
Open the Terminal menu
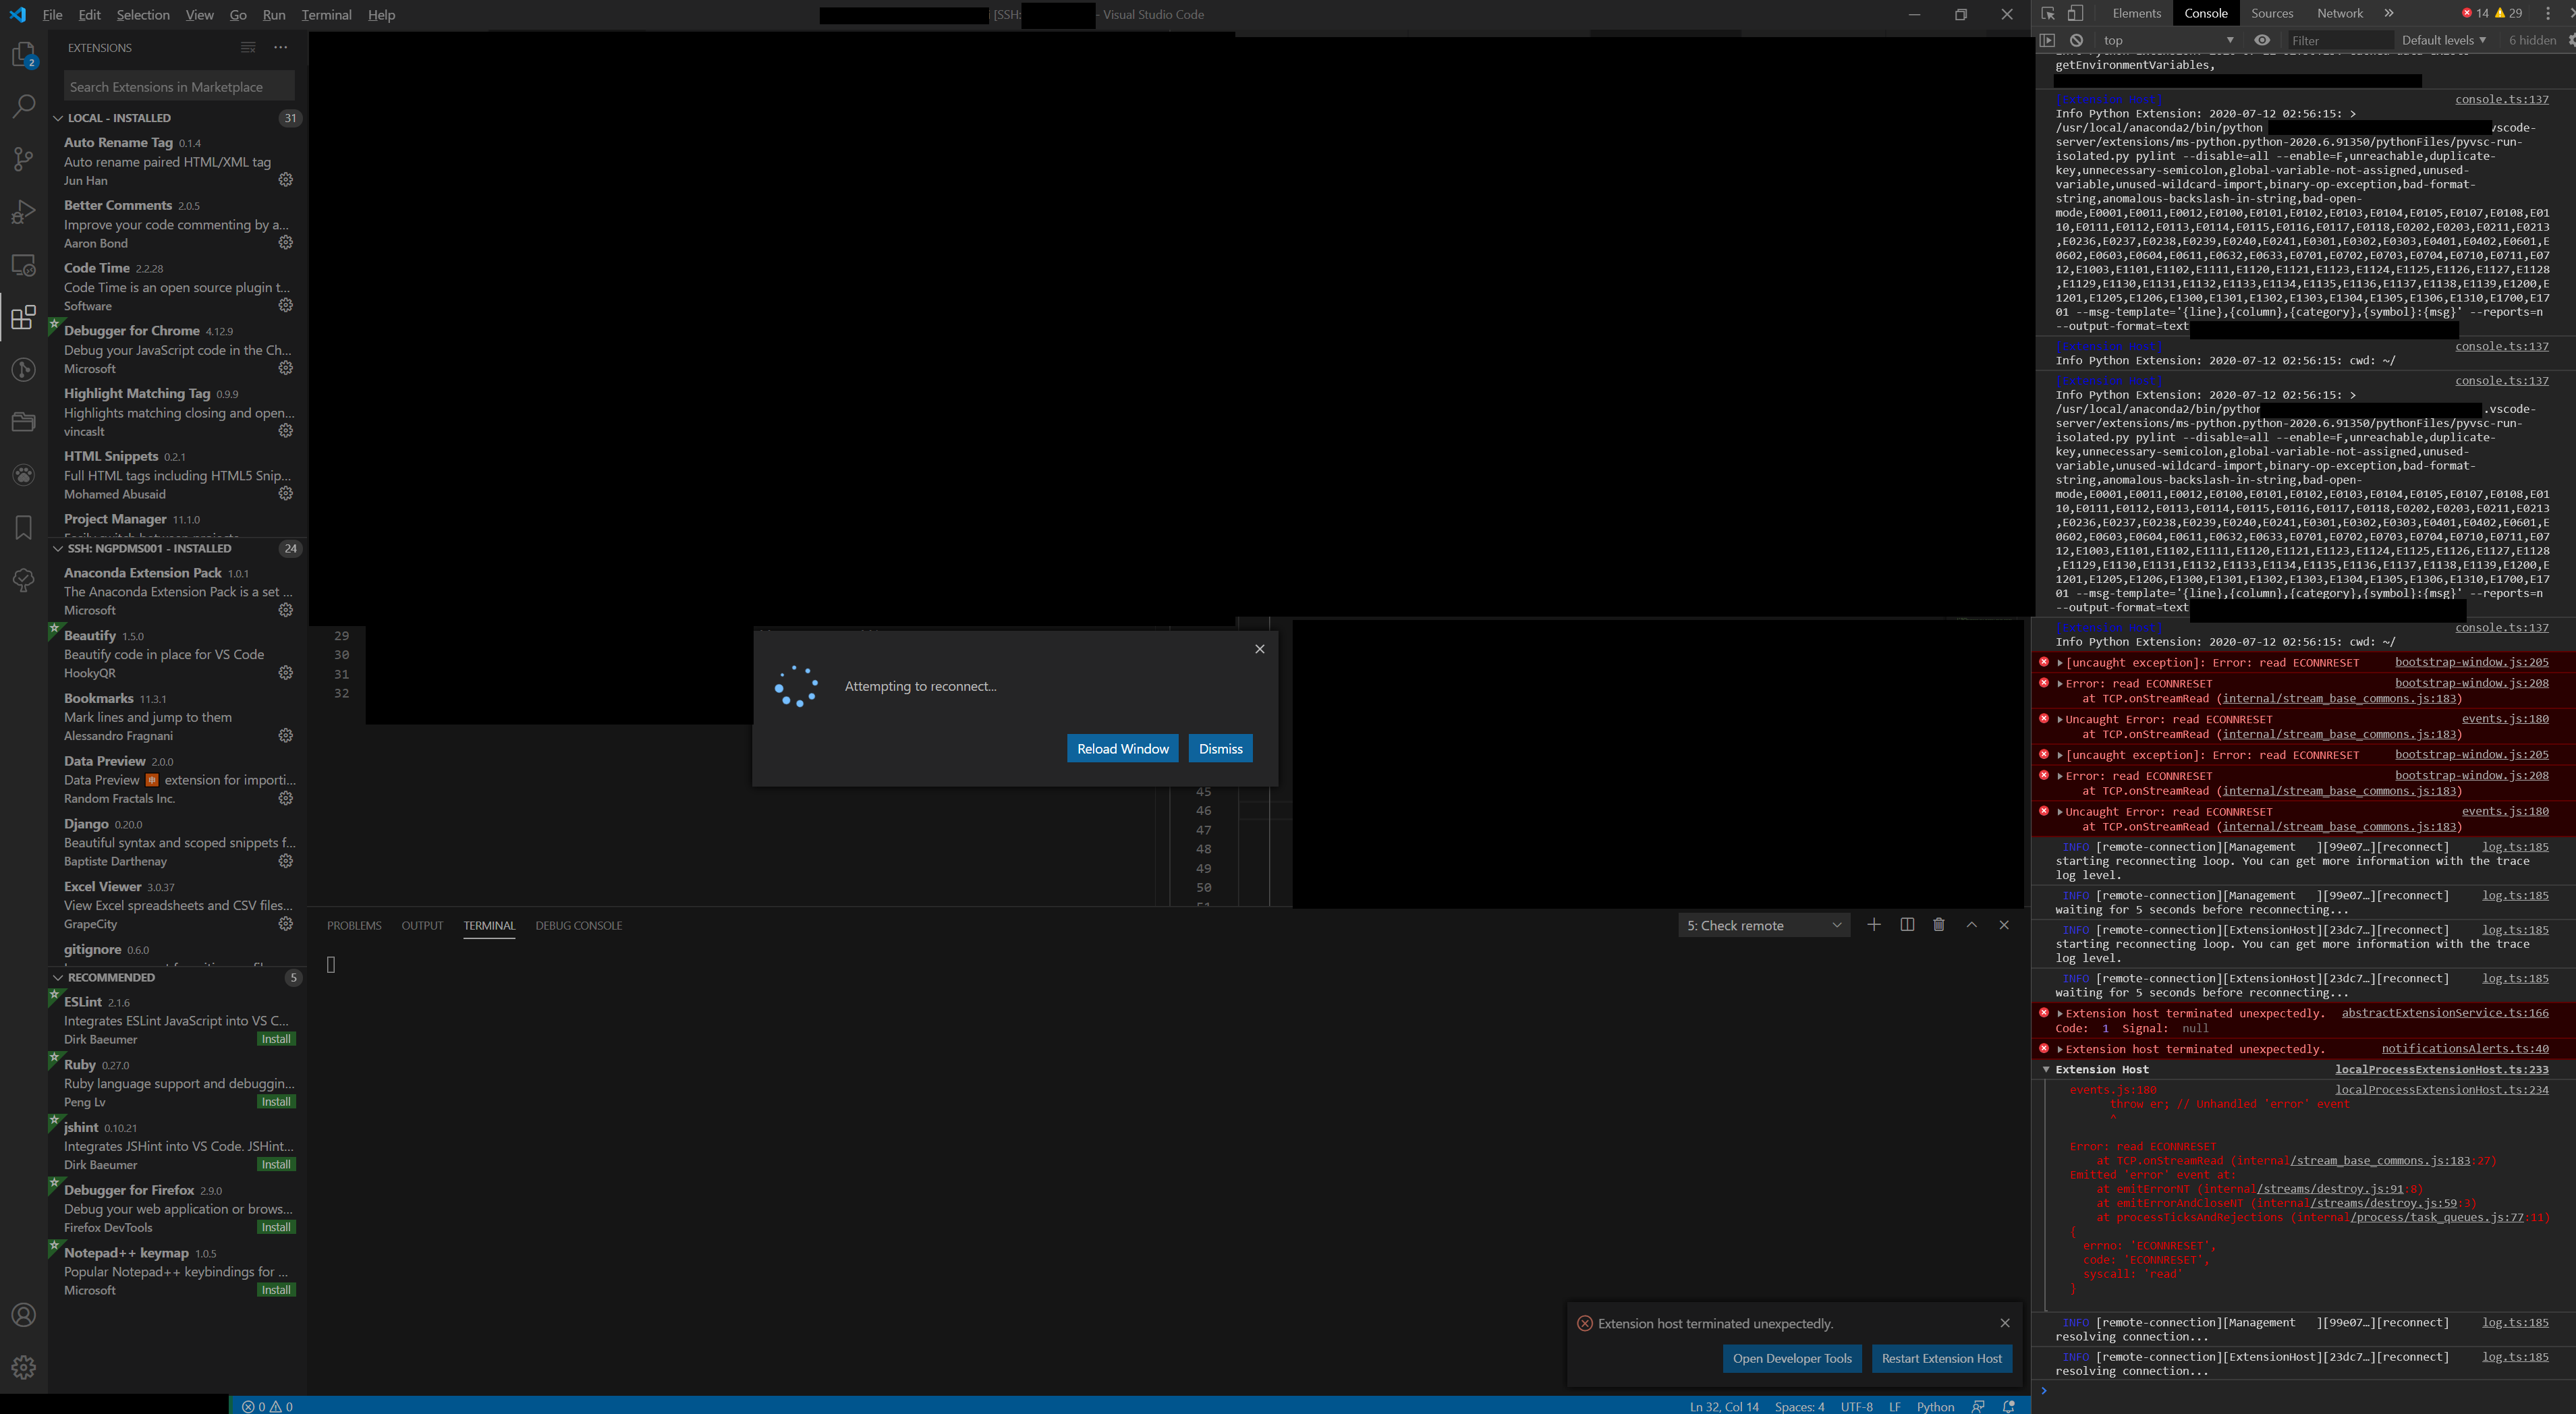[x=326, y=14]
